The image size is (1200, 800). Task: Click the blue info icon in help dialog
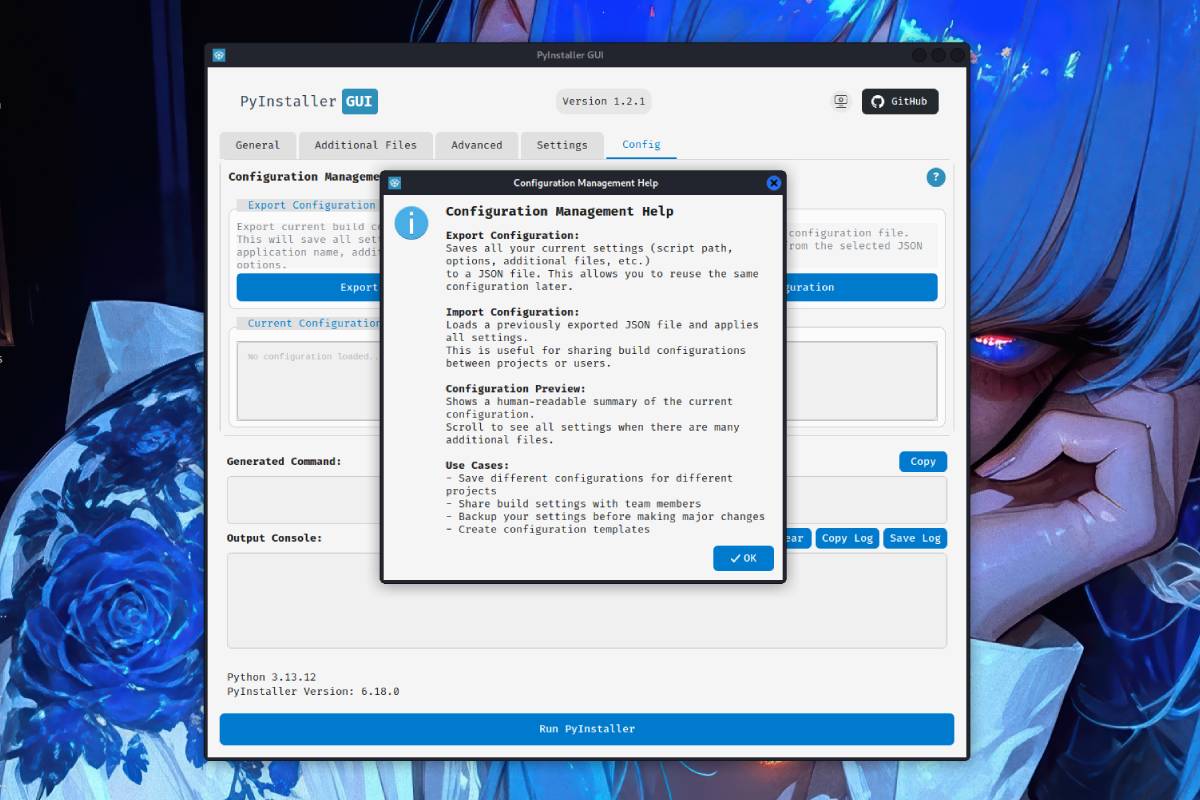pyautogui.click(x=411, y=222)
